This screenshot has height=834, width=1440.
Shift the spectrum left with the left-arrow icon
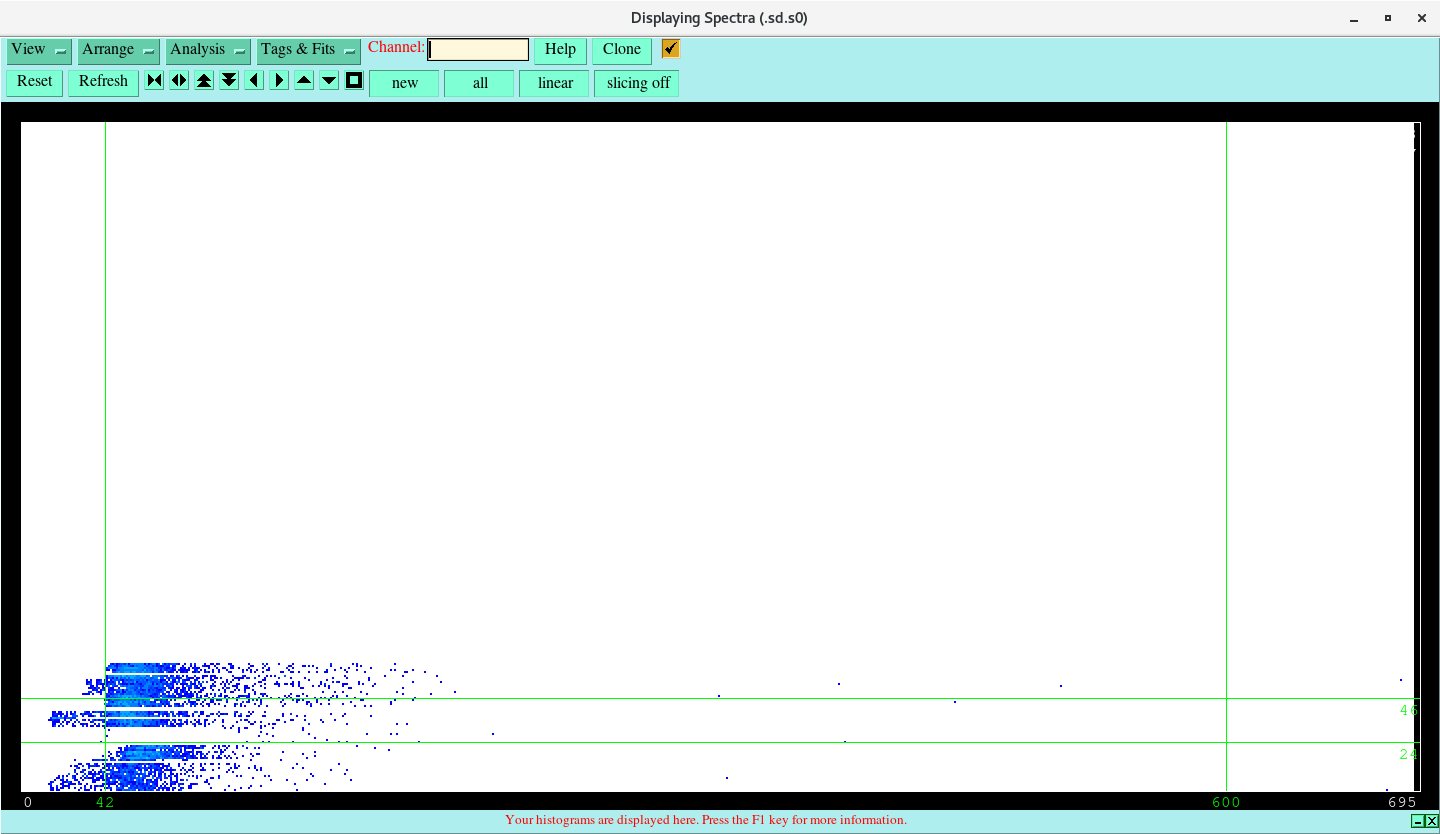[x=253, y=80]
